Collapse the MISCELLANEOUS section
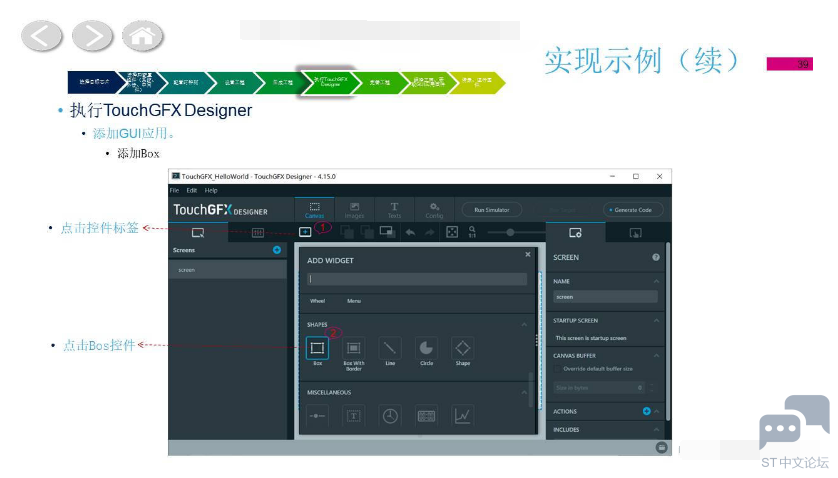 524,392
